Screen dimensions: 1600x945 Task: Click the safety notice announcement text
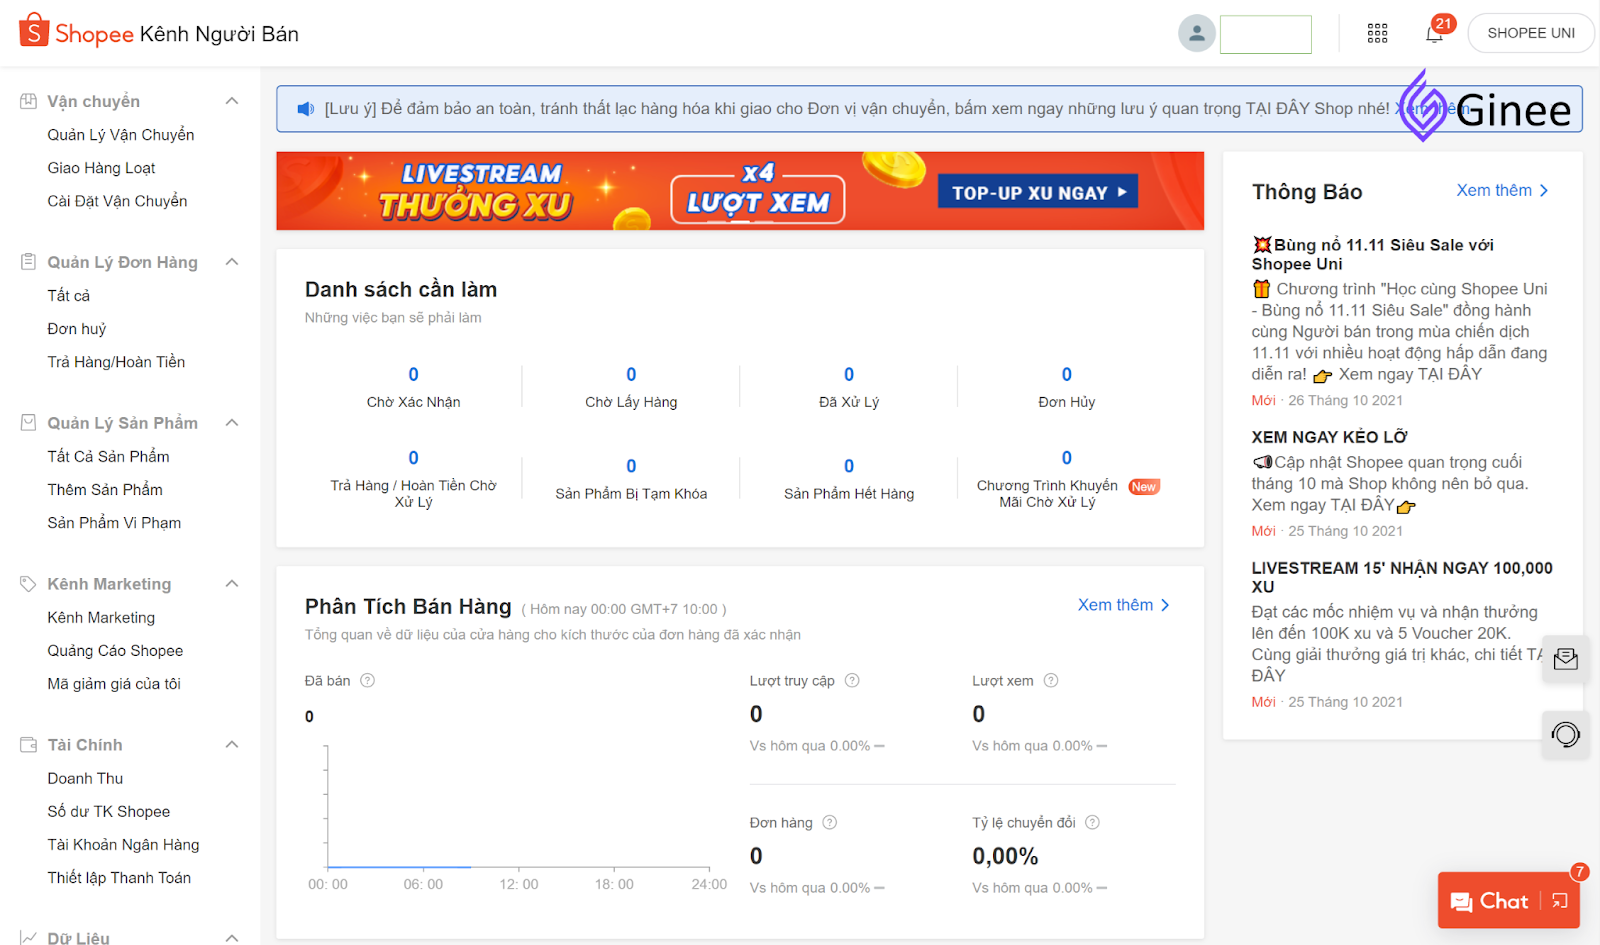point(856,109)
